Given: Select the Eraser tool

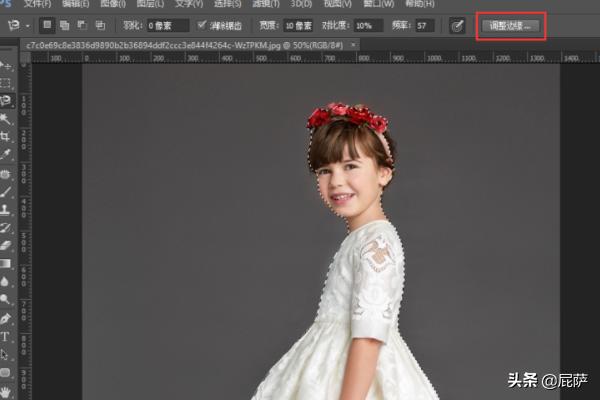Looking at the screenshot, I should tap(7, 245).
